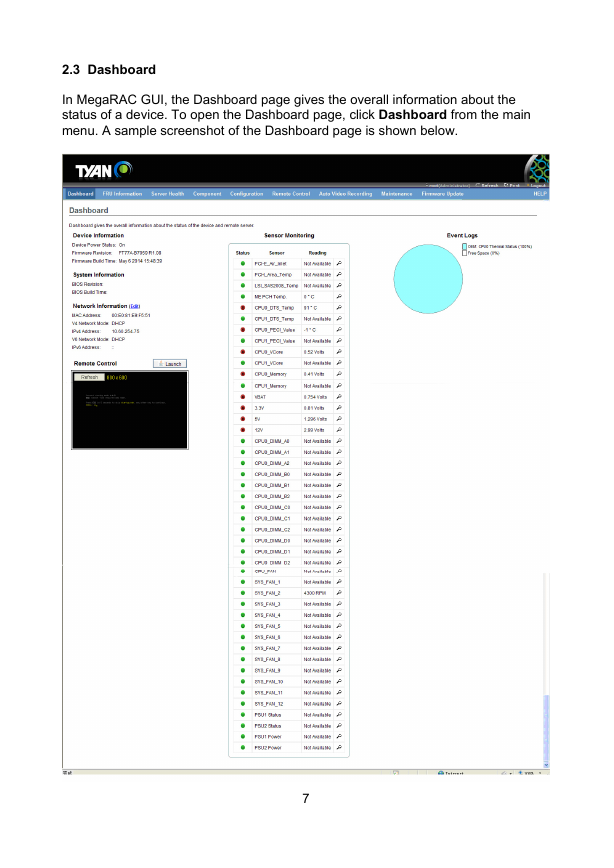Select the CPU0_DIMM_D1 sensor name
The image size is (614, 868).
(x=272, y=552)
